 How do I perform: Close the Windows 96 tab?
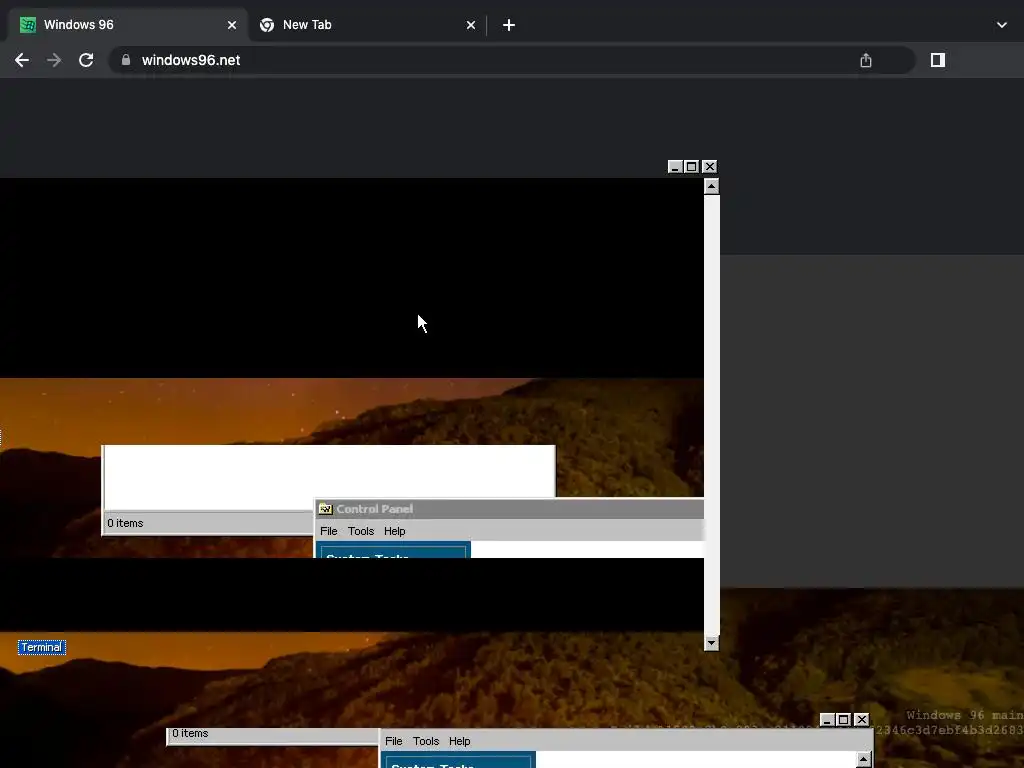tap(232, 25)
